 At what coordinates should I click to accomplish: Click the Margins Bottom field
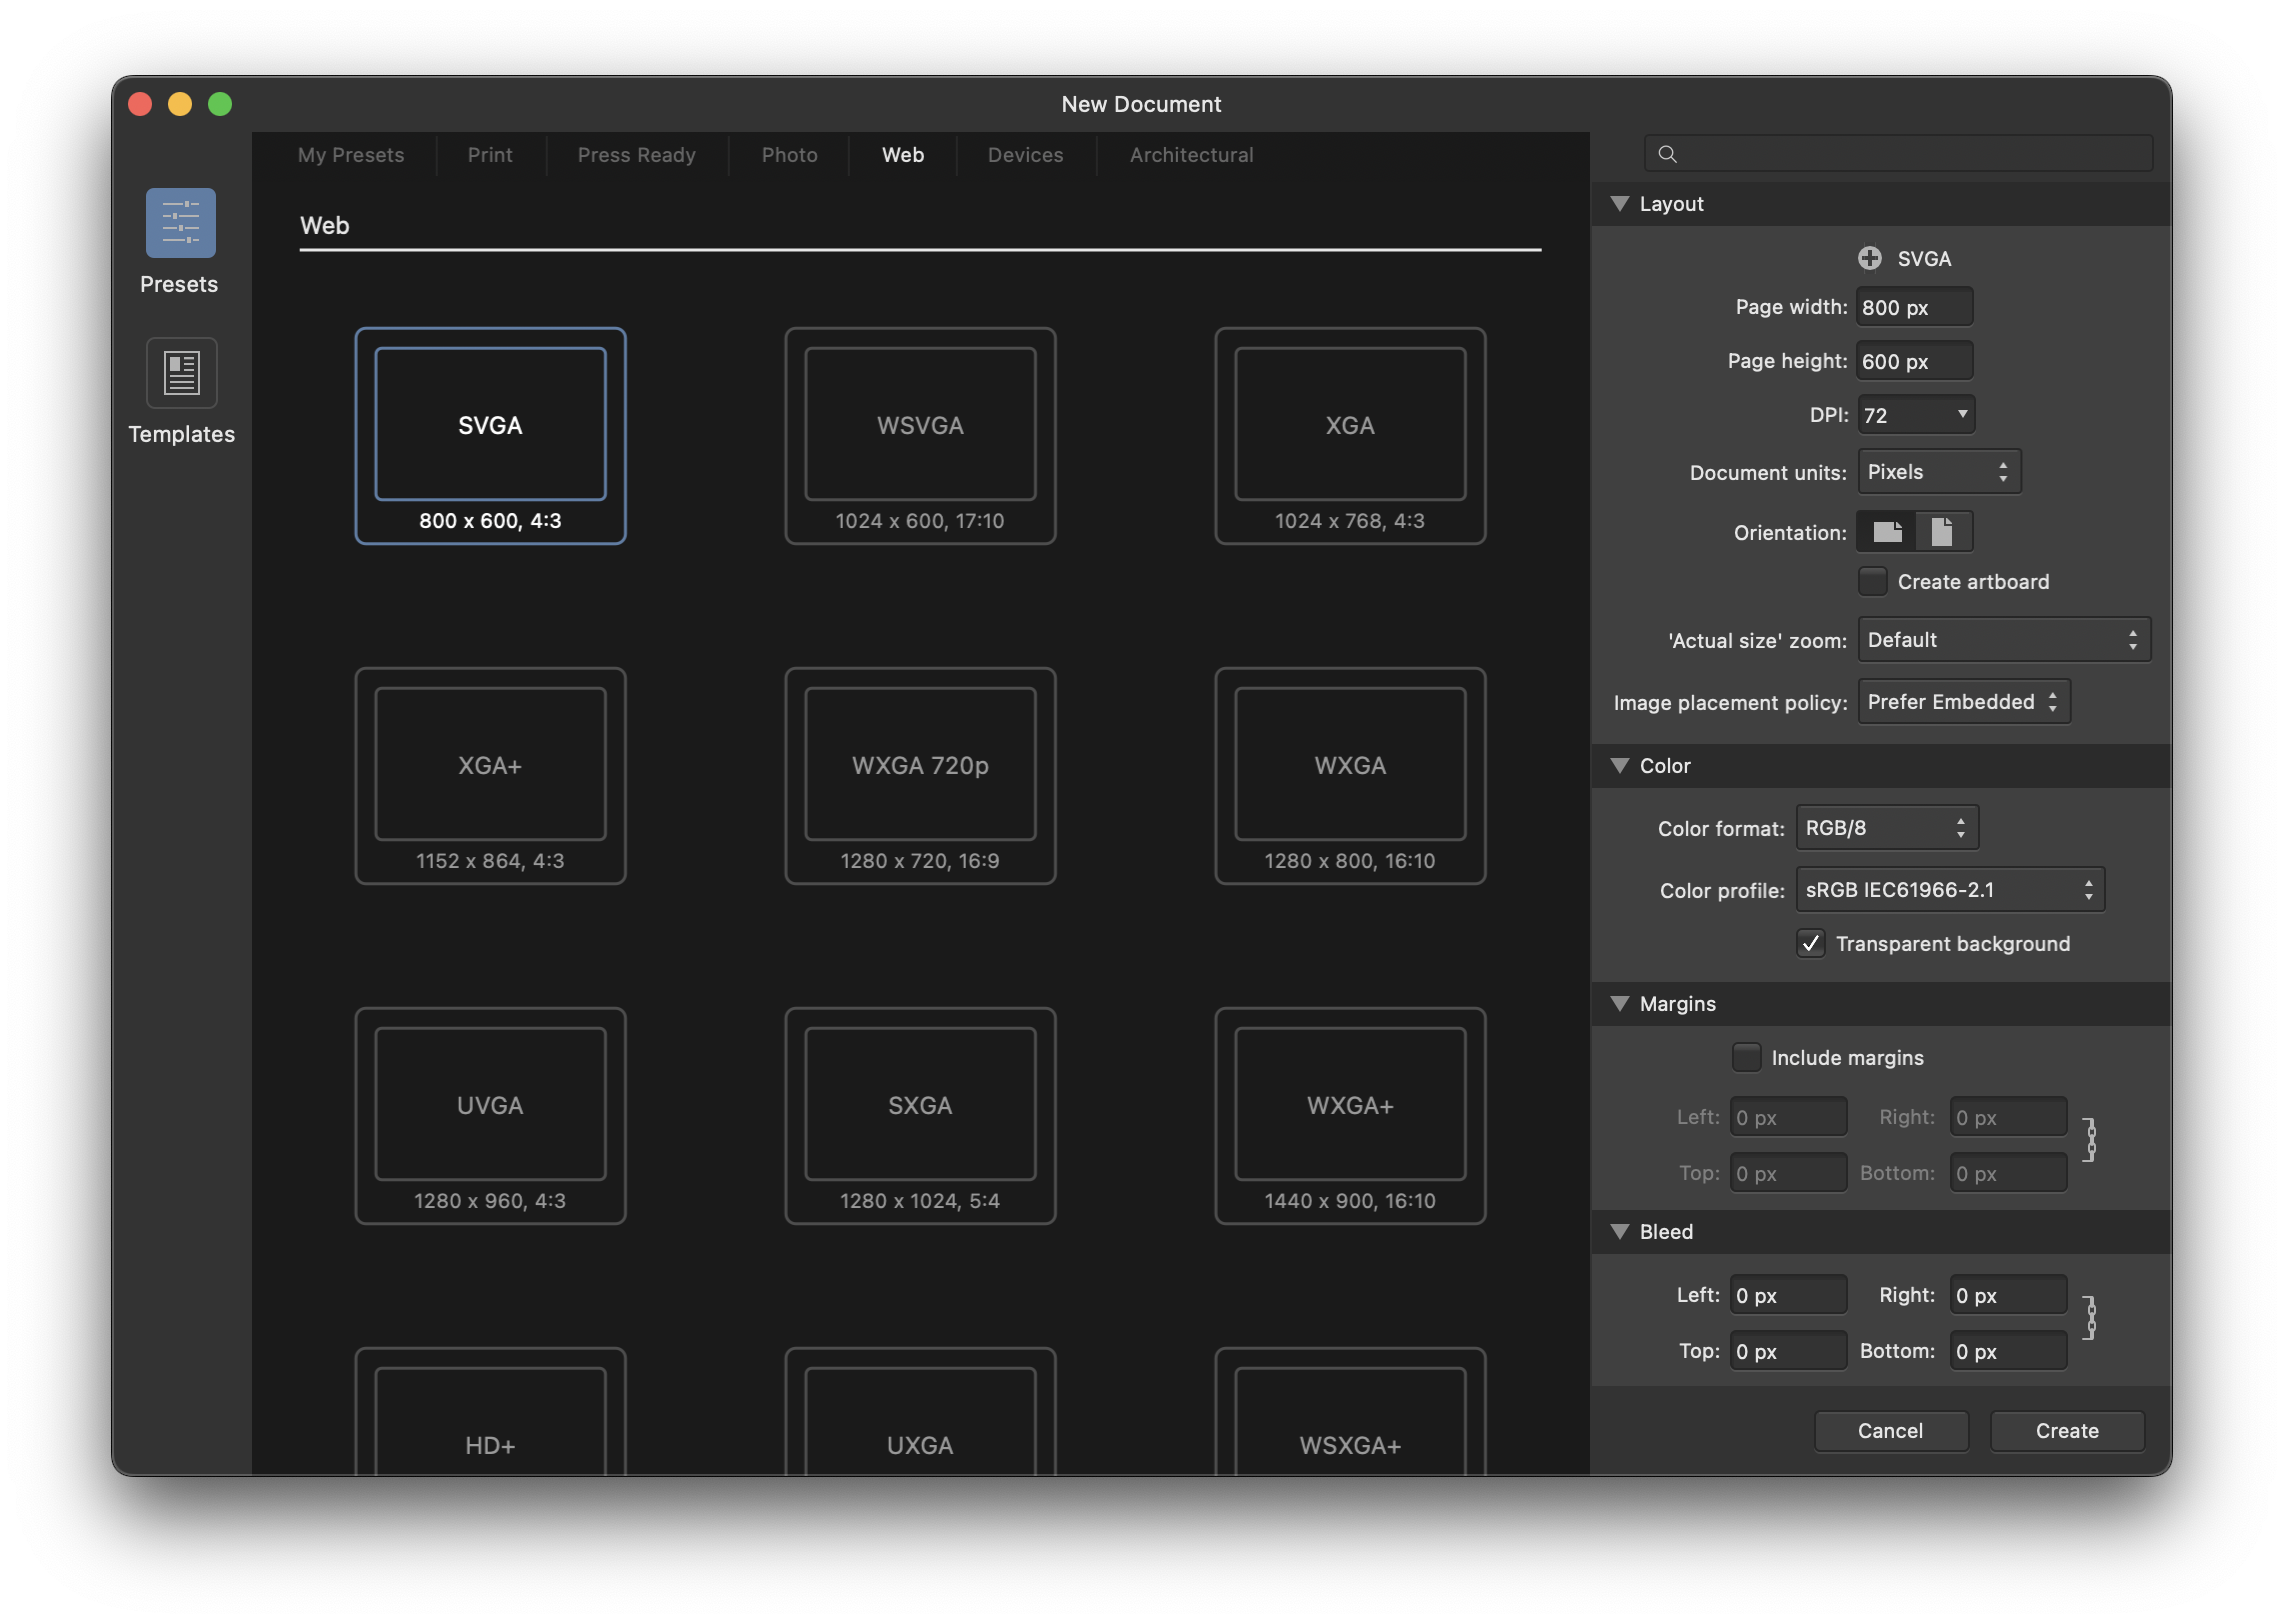[x=2008, y=1173]
